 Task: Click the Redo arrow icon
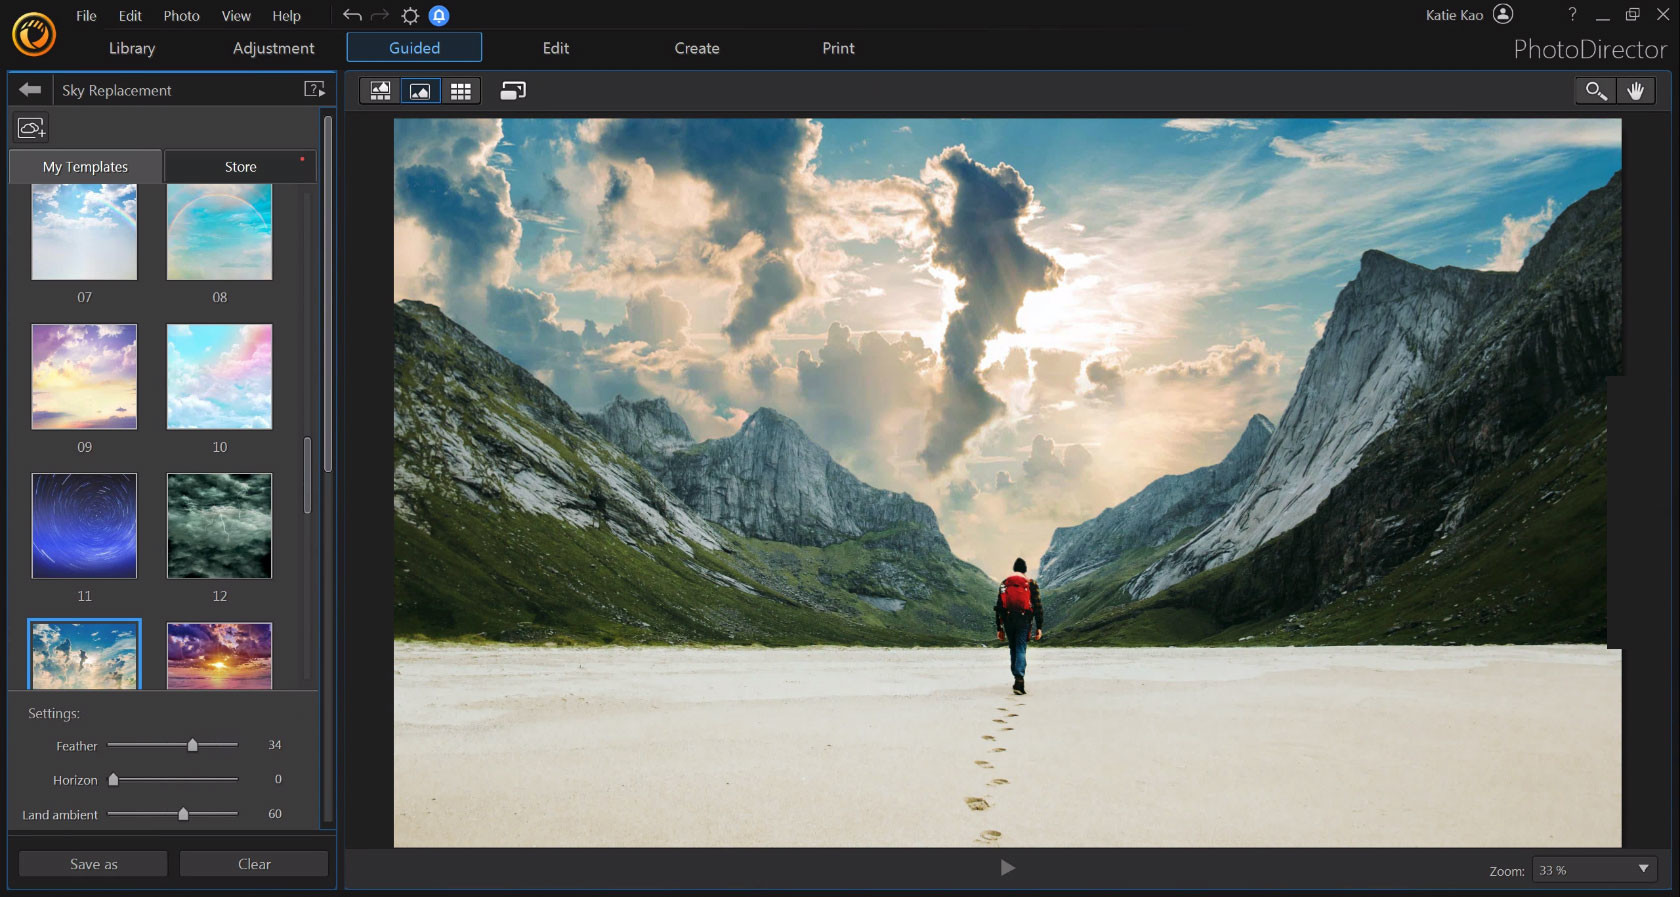coord(380,15)
